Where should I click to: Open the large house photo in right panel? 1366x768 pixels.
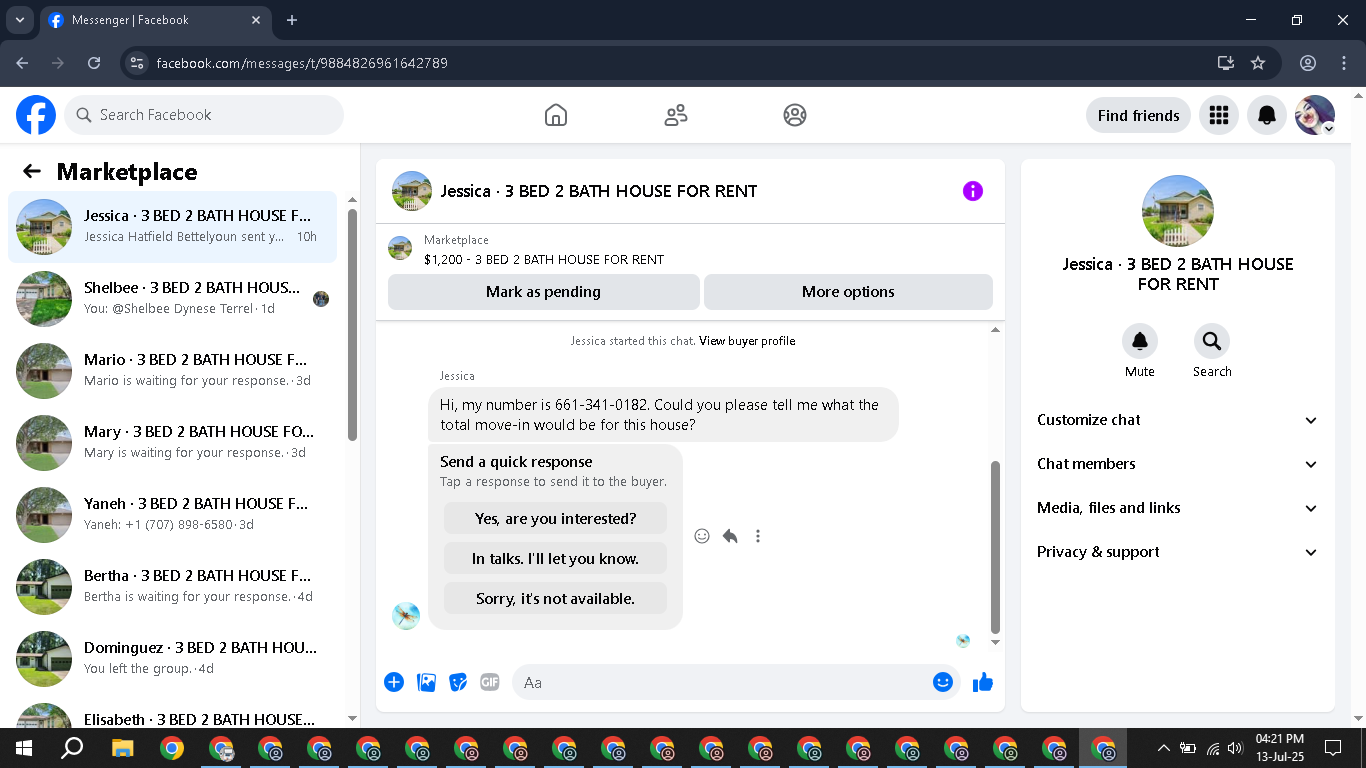coord(1178,211)
